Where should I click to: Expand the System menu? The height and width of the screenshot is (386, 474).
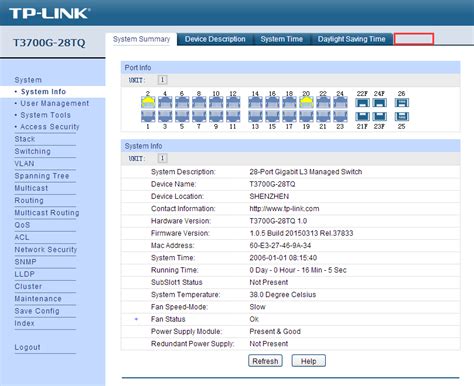(x=28, y=80)
